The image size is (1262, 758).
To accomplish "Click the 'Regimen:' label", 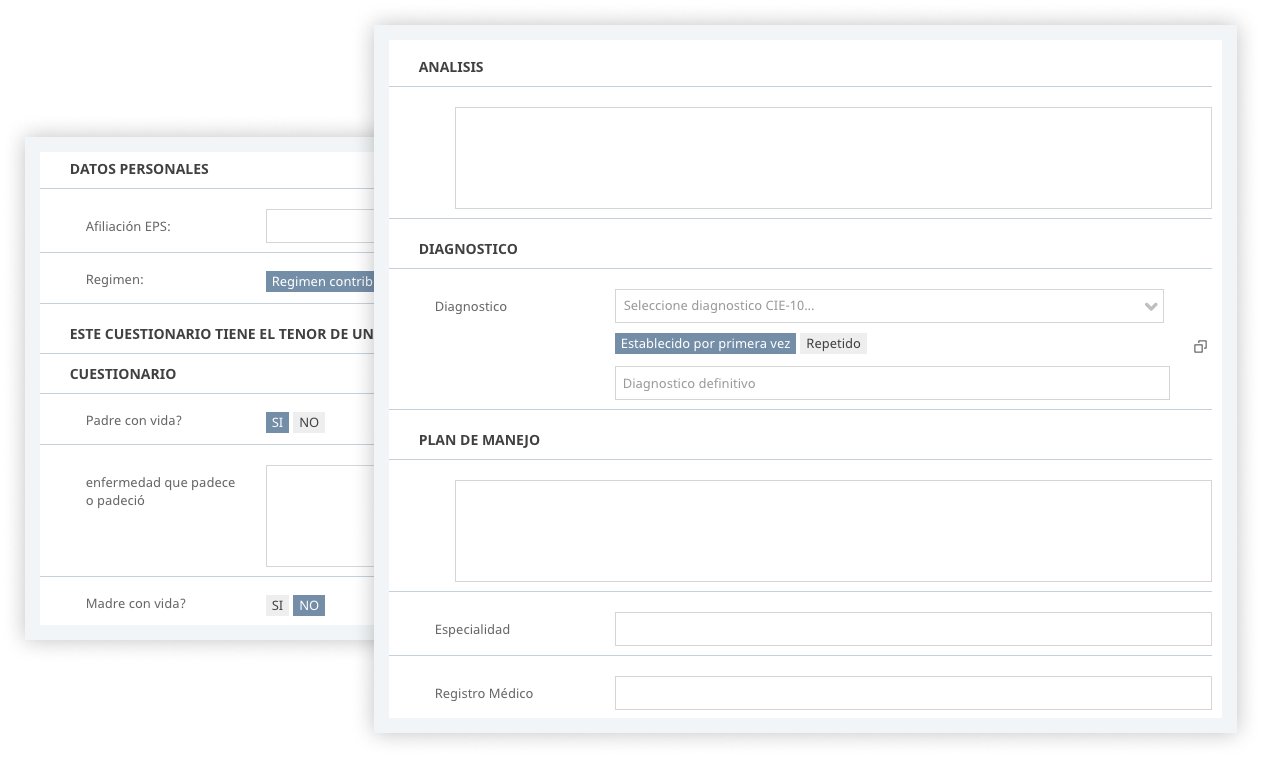I will click(x=115, y=280).
